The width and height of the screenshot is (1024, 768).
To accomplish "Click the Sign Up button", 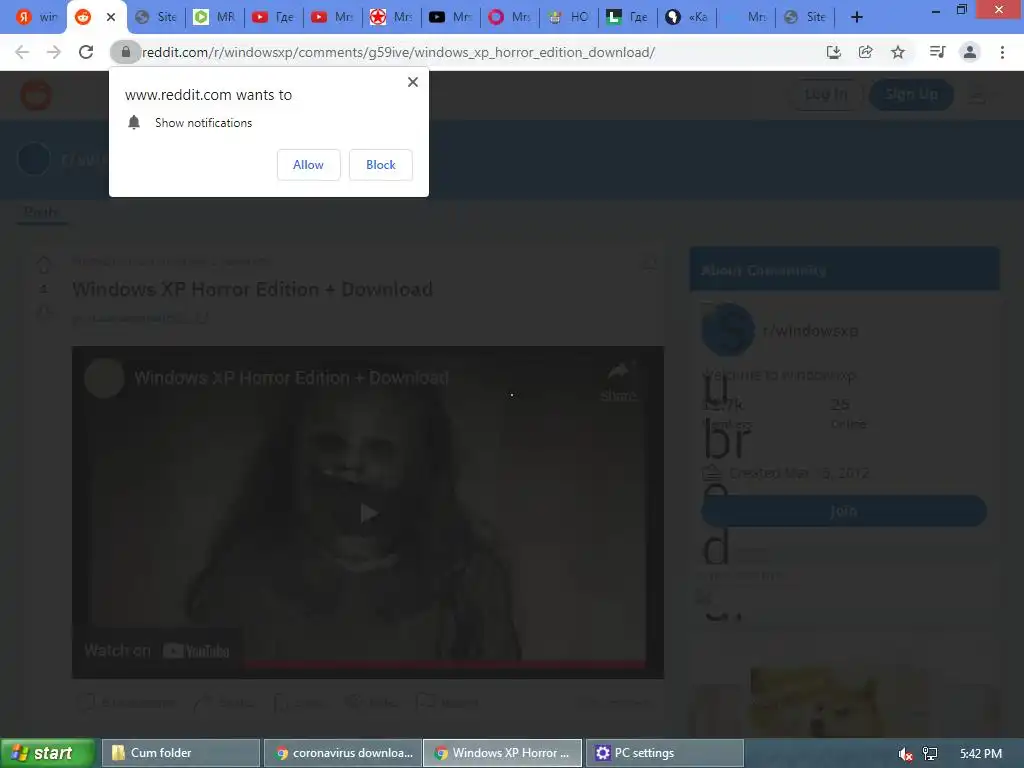I will 911,95.
